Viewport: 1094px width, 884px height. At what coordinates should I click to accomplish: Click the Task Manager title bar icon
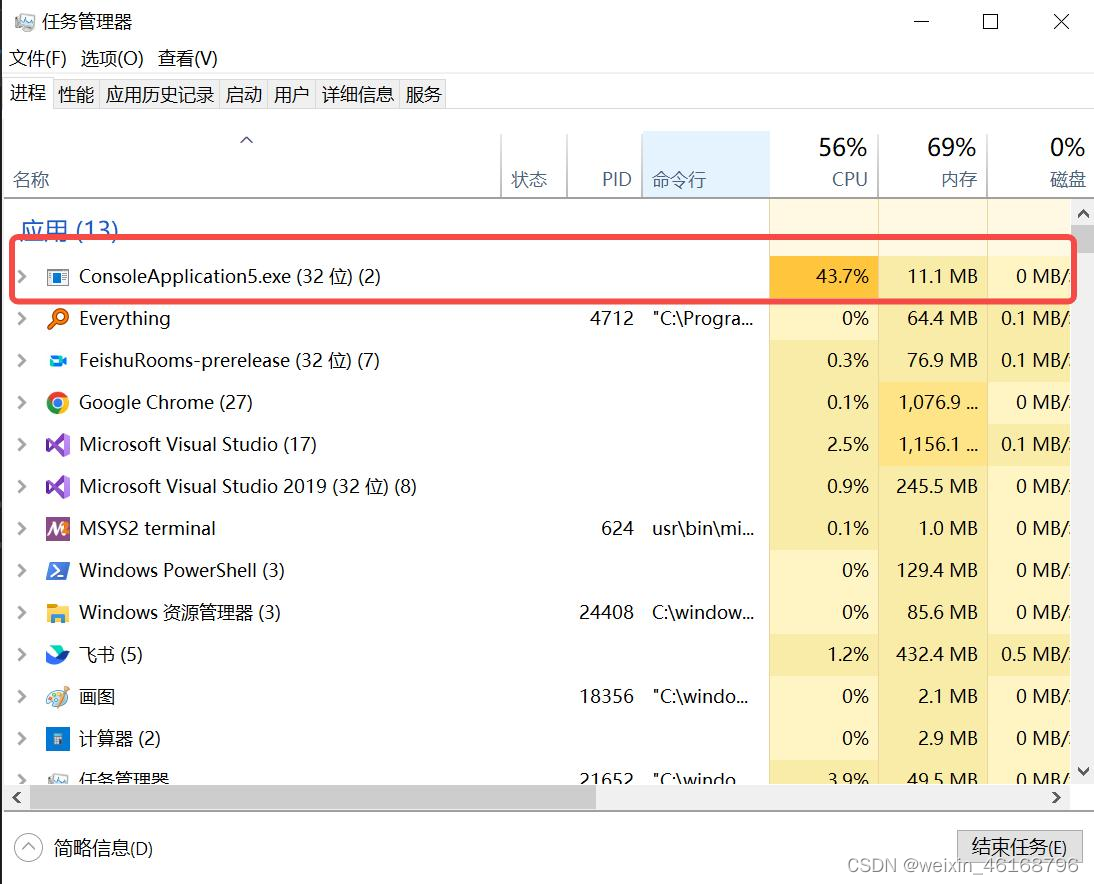(x=24, y=22)
